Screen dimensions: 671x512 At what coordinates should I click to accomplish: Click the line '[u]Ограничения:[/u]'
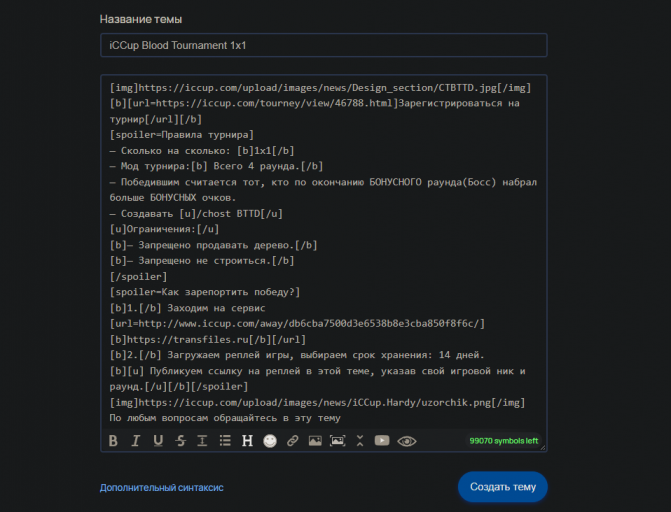[x=164, y=229]
